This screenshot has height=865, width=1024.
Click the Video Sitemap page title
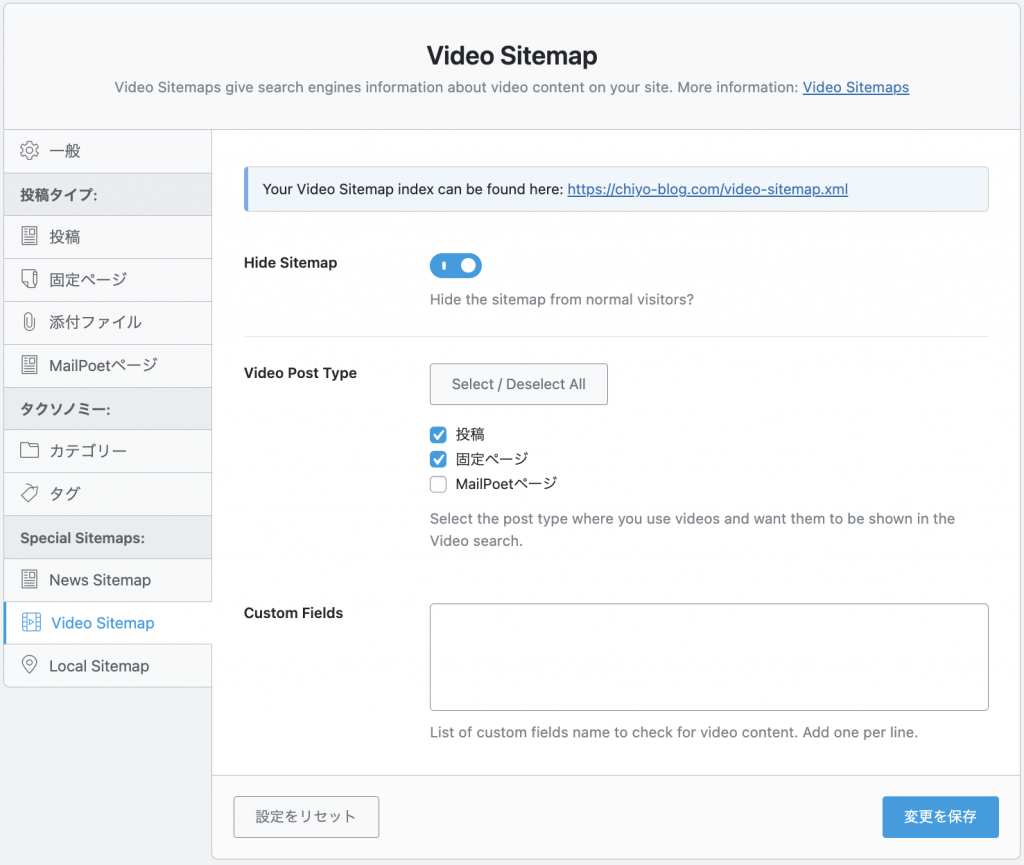click(512, 55)
